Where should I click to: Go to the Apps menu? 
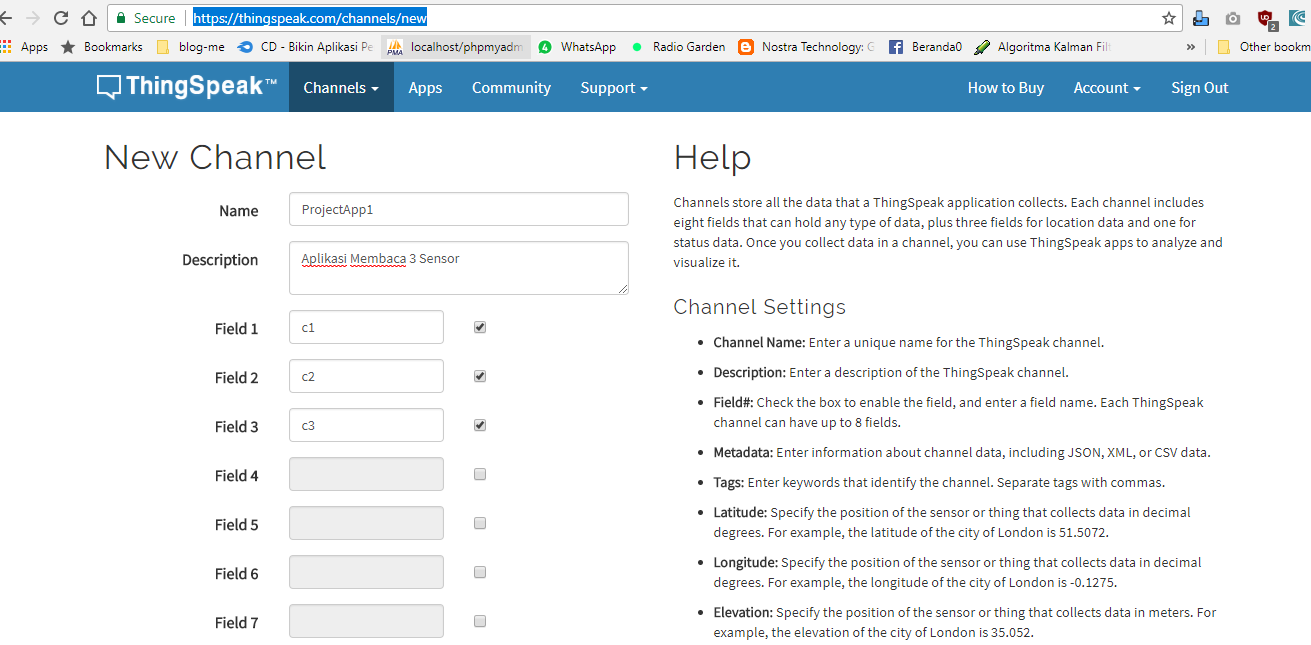click(x=425, y=87)
